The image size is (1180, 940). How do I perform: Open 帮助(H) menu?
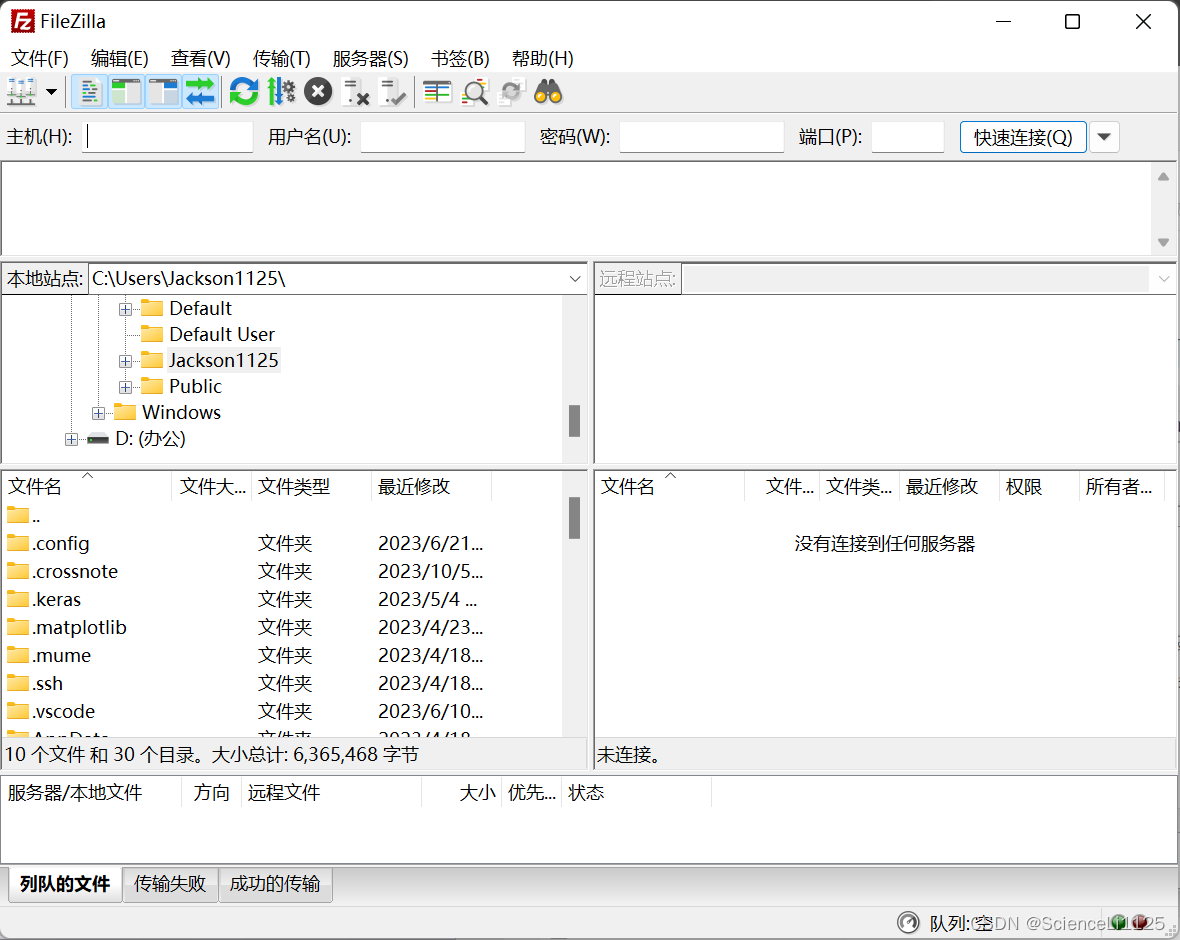pos(543,58)
